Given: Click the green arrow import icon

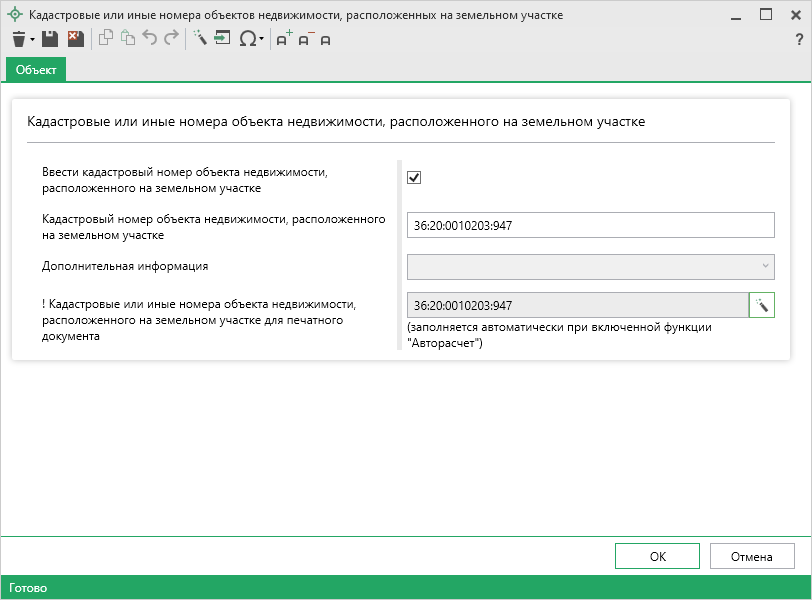Looking at the screenshot, I should tap(221, 39).
